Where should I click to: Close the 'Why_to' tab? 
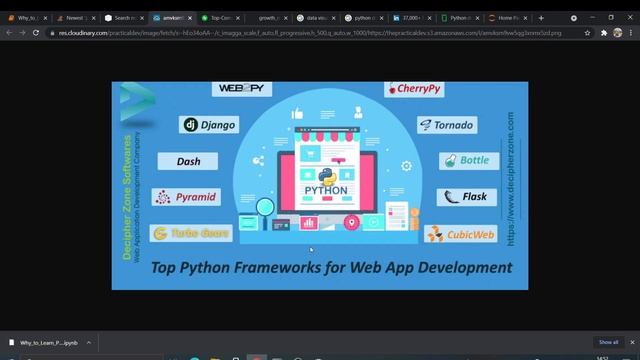click(x=45, y=18)
